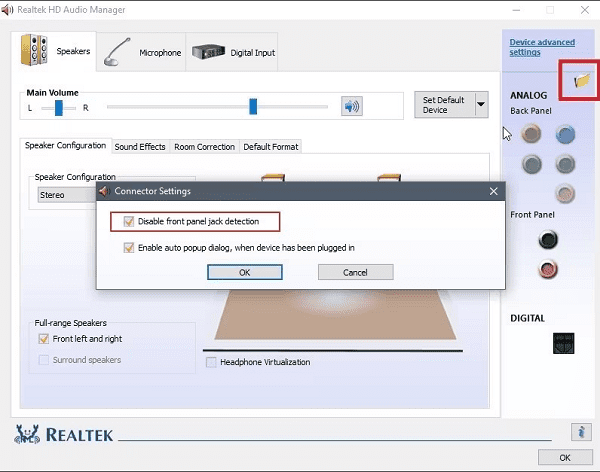Expand the Set Default Device dropdown arrow
Image resolution: width=600 pixels, height=472 pixels.
[481, 104]
